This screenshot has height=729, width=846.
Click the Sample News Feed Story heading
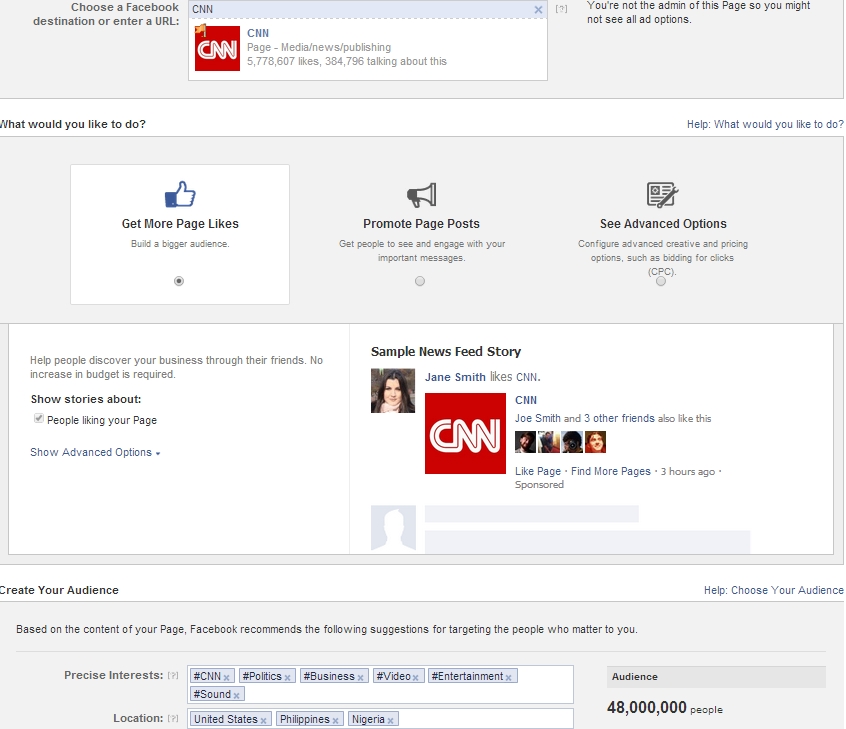(x=446, y=352)
